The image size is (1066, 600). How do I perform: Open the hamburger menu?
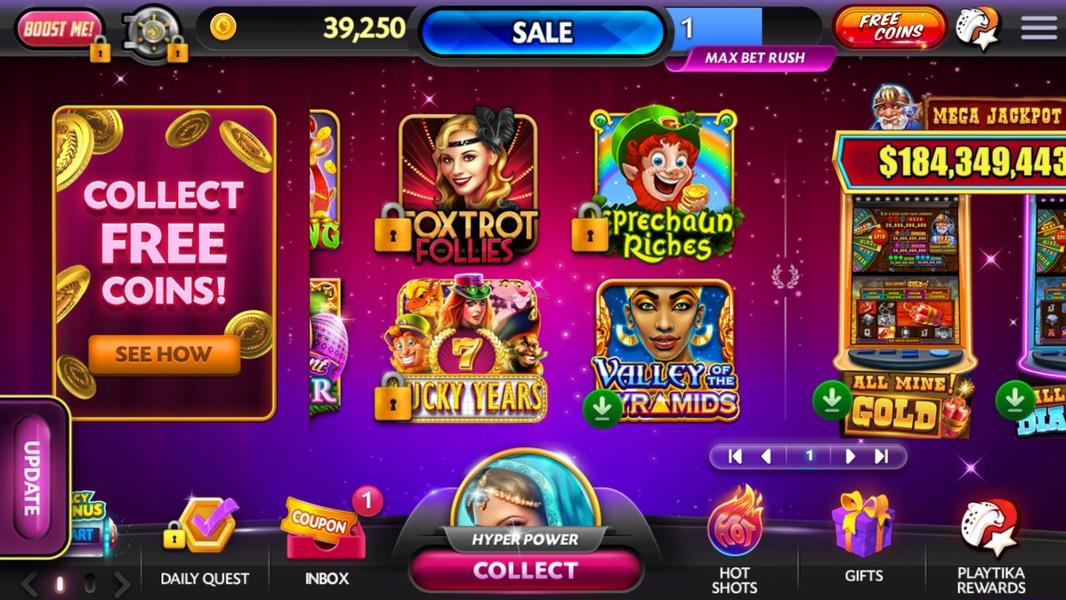pos(1038,27)
